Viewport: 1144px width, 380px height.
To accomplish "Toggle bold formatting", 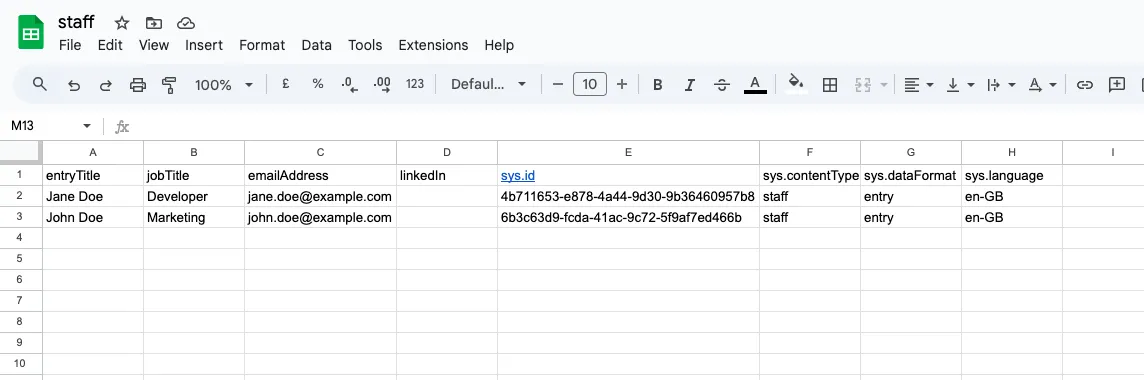I will pyautogui.click(x=657, y=85).
